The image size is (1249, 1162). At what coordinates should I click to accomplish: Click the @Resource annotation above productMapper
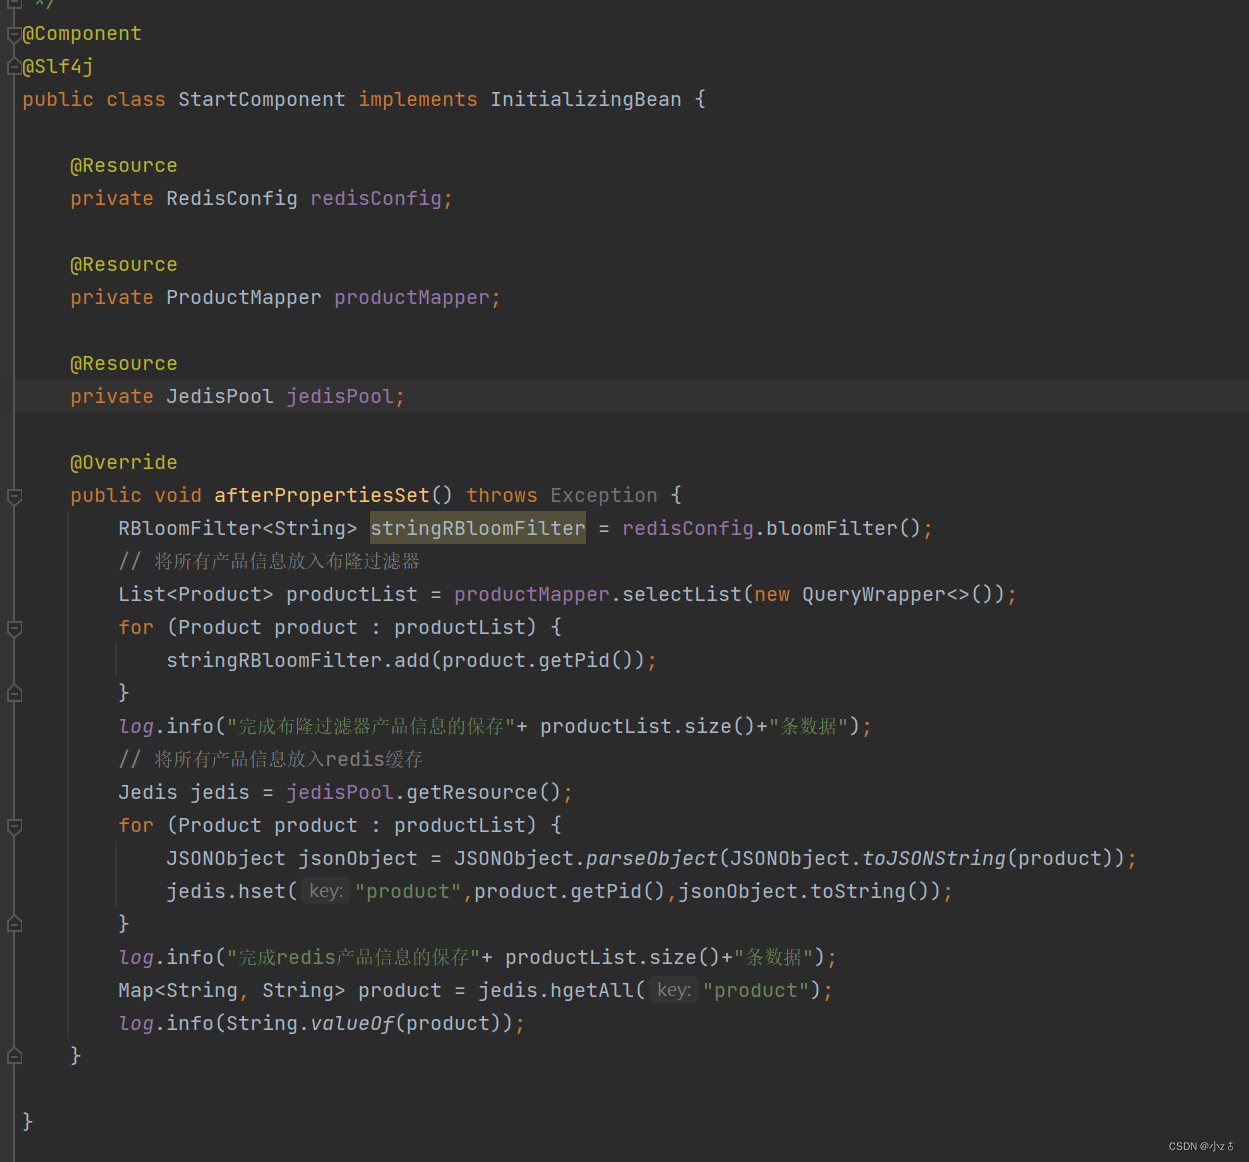coord(124,264)
